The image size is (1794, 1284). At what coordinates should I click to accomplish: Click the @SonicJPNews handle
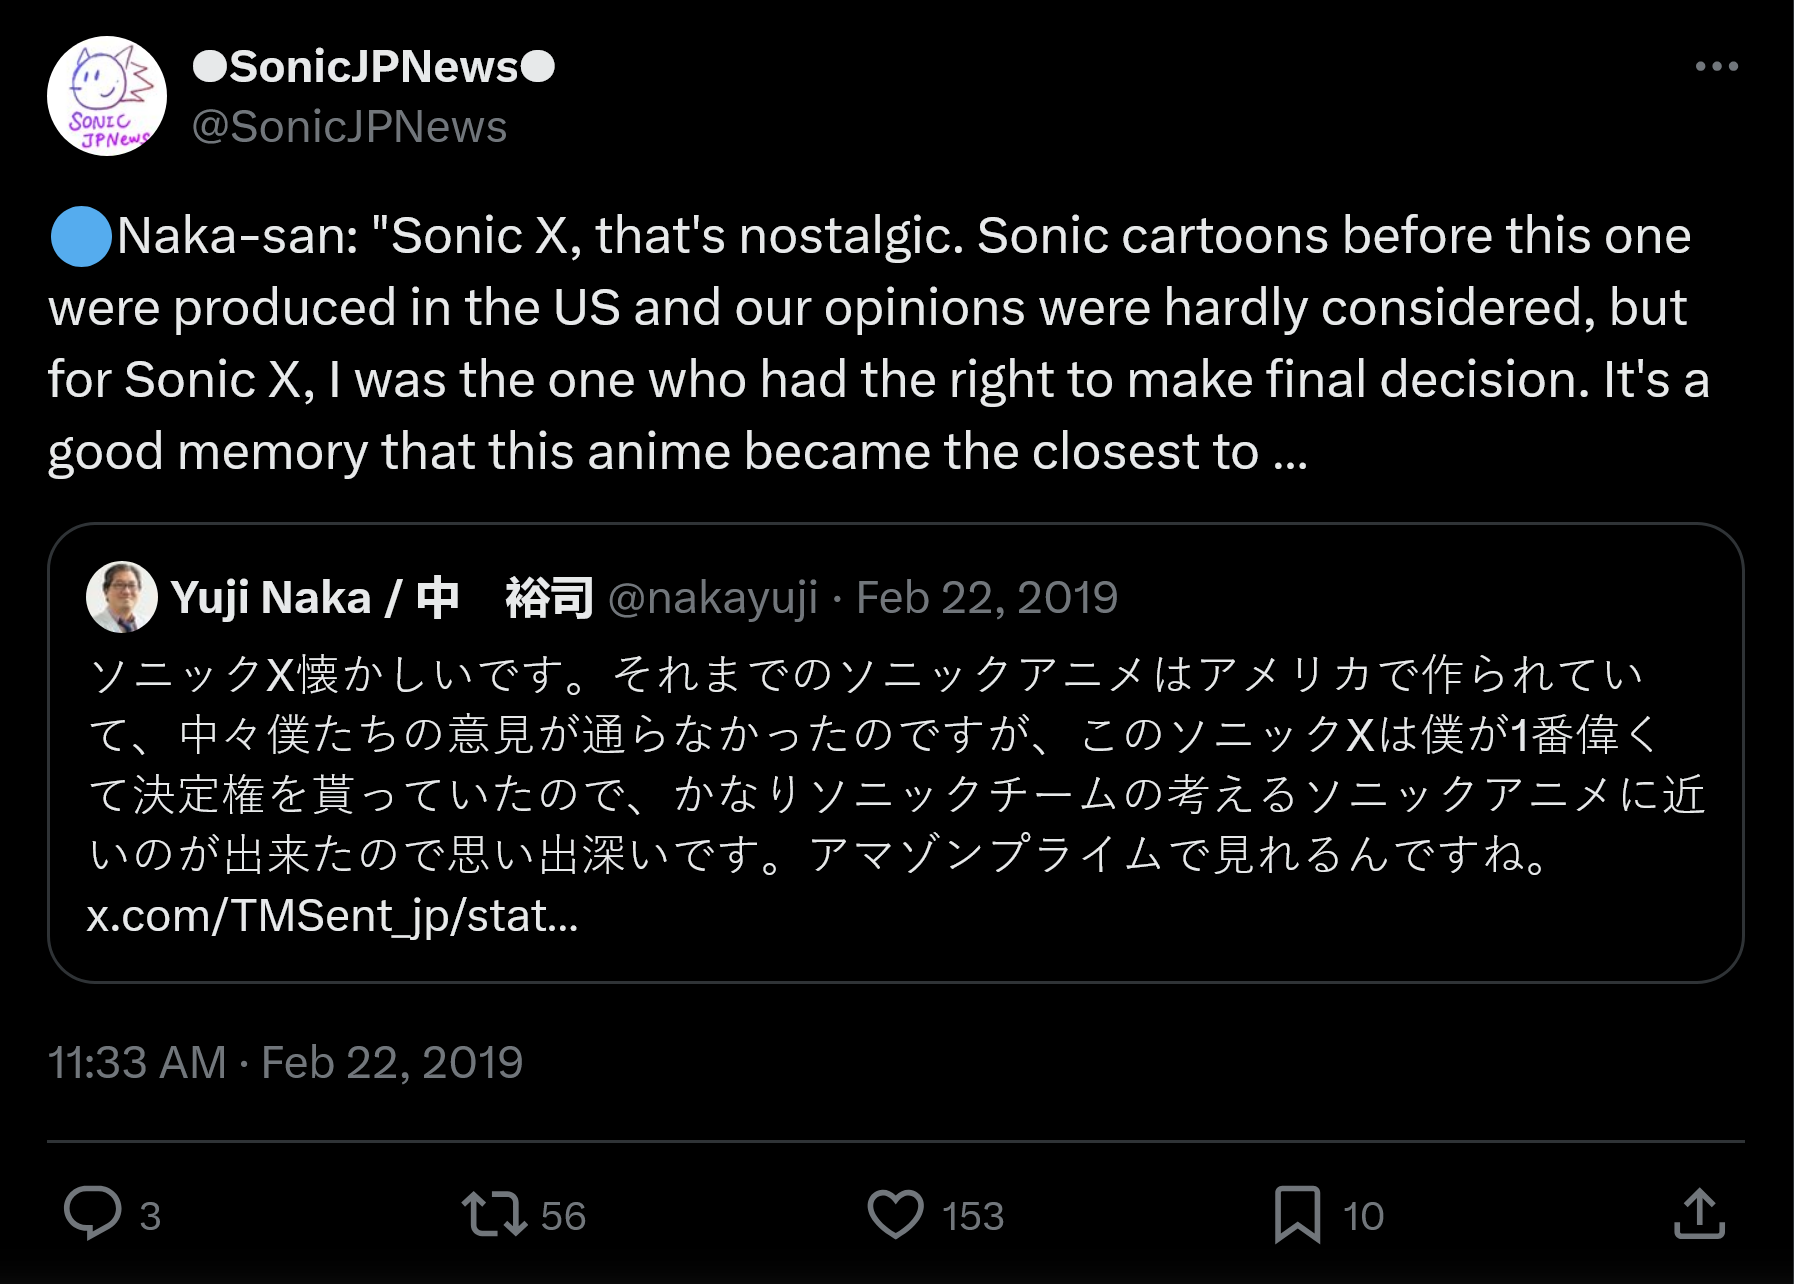click(349, 127)
